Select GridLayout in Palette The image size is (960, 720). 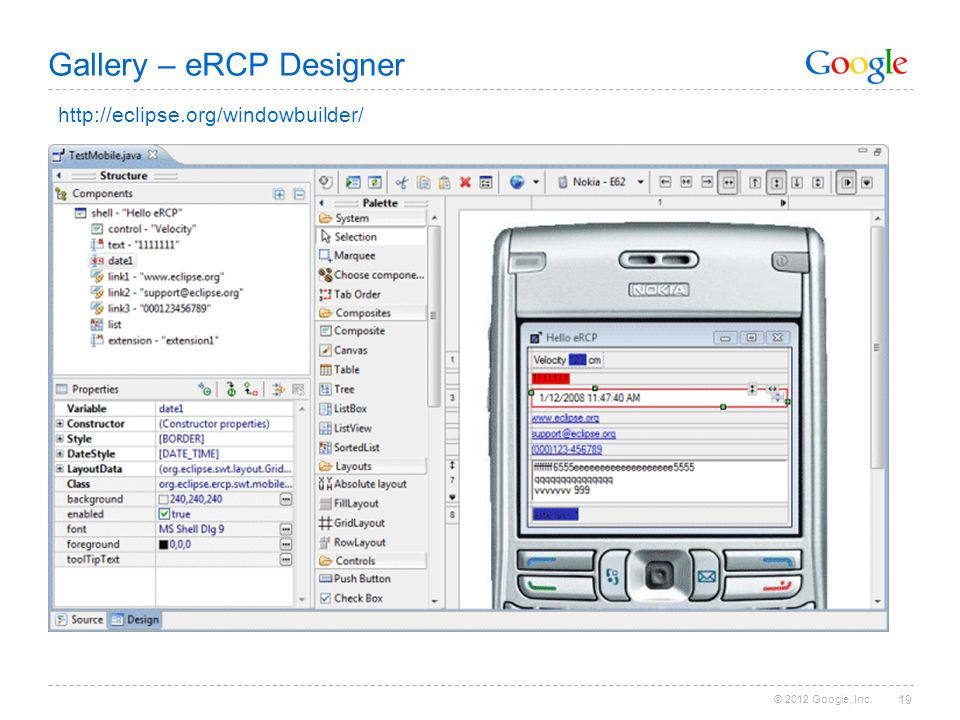pos(352,523)
